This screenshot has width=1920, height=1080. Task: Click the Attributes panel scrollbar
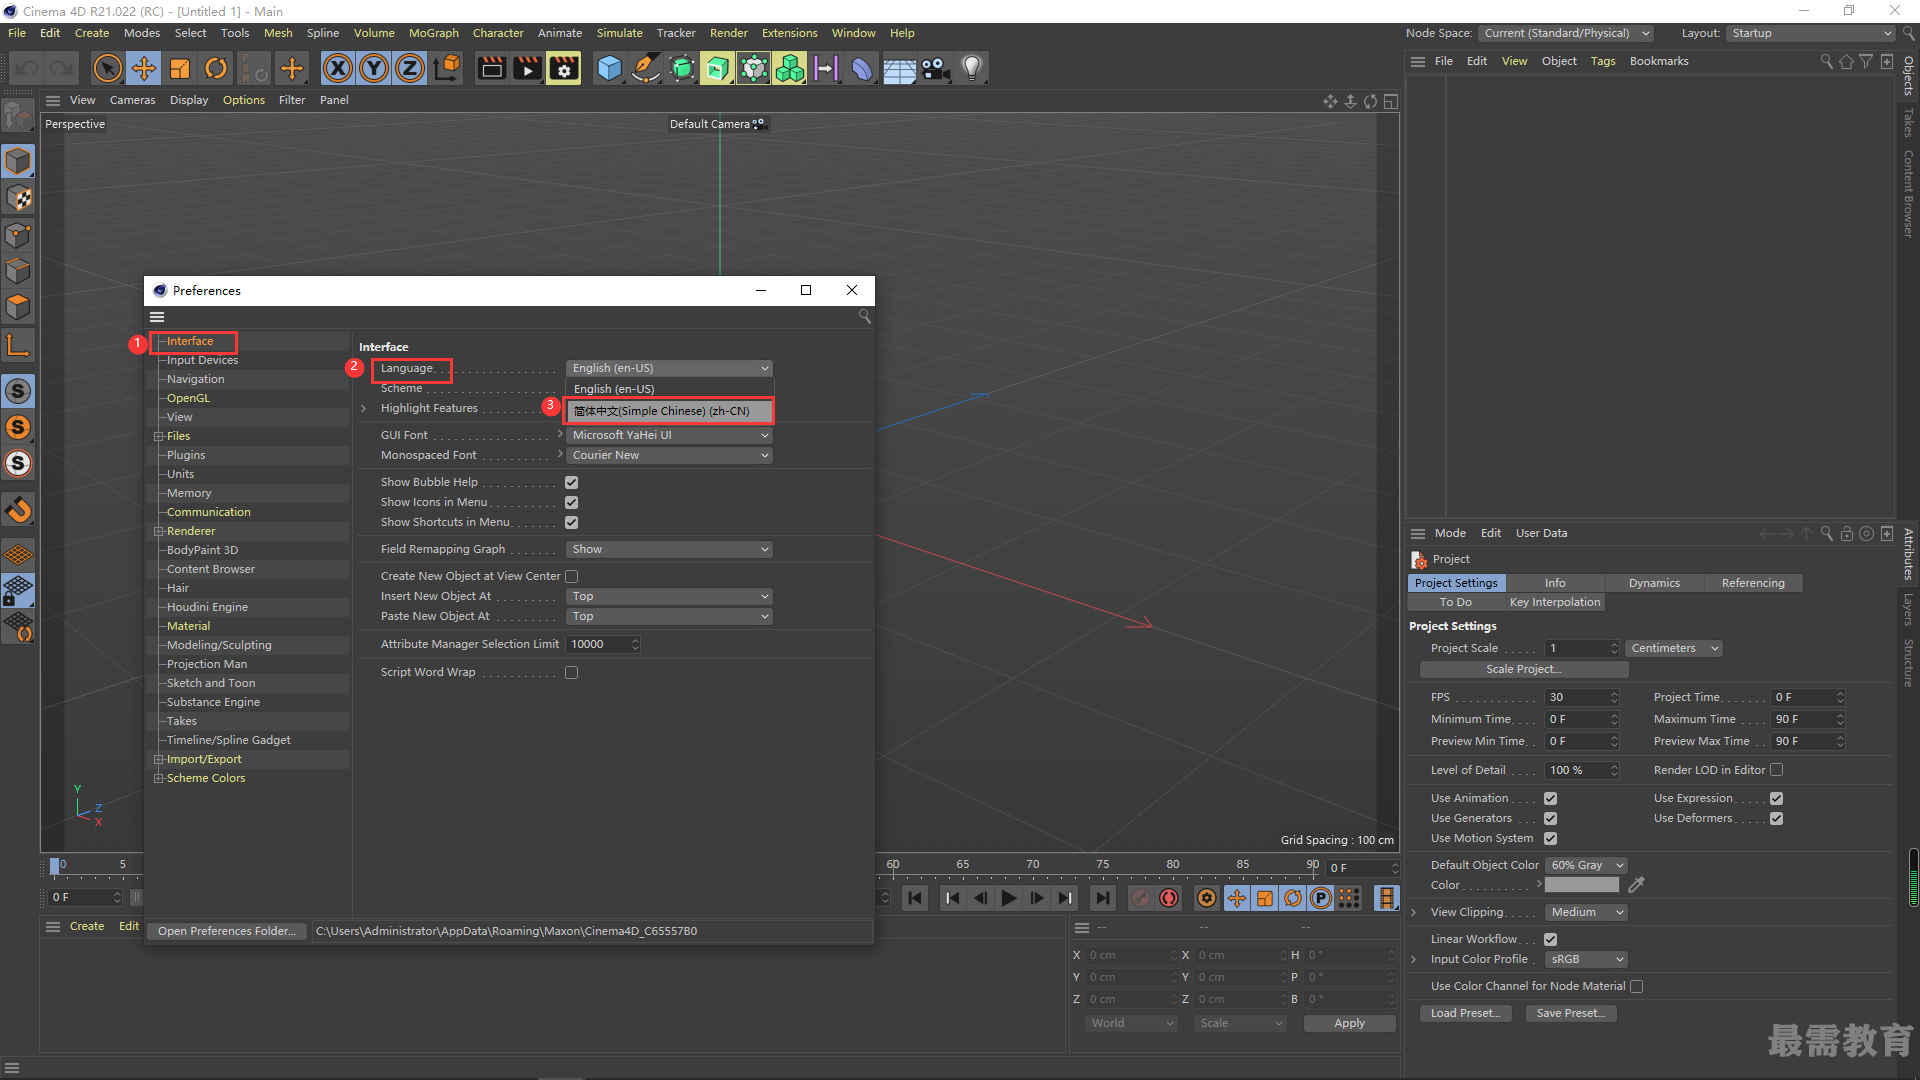(1913, 877)
